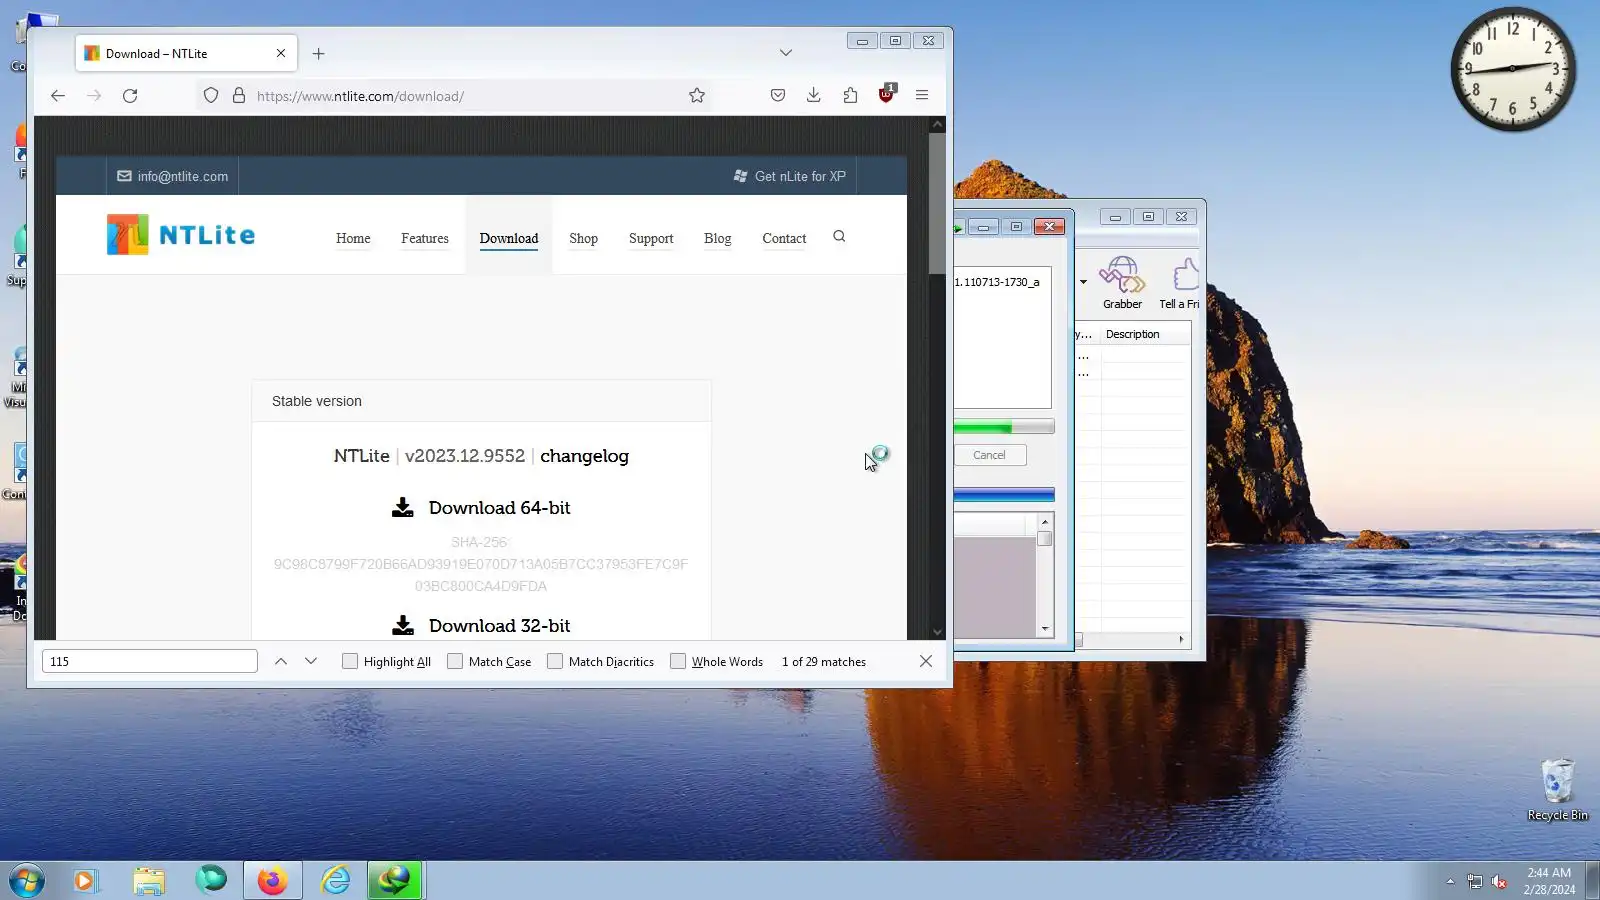The height and width of the screenshot is (900, 1600).
Task: Expand the toolbar dropdown arrow beside Grabber
Action: pos(1083,282)
